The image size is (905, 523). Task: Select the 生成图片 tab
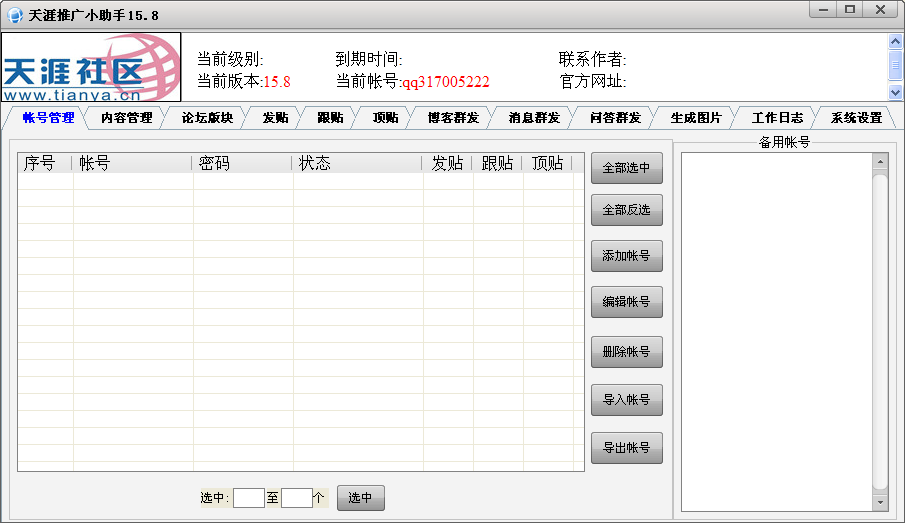point(696,118)
